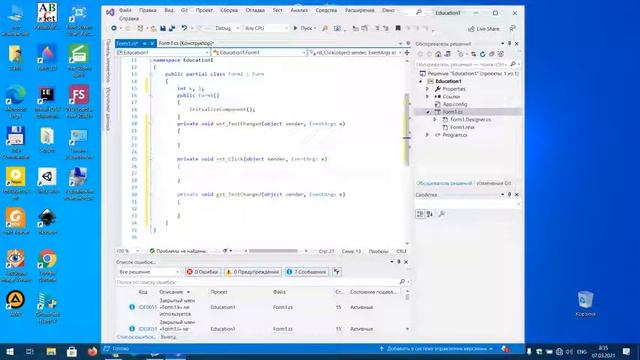The image size is (640, 360).
Task: Collapse the Education1 project node
Action: [421, 81]
